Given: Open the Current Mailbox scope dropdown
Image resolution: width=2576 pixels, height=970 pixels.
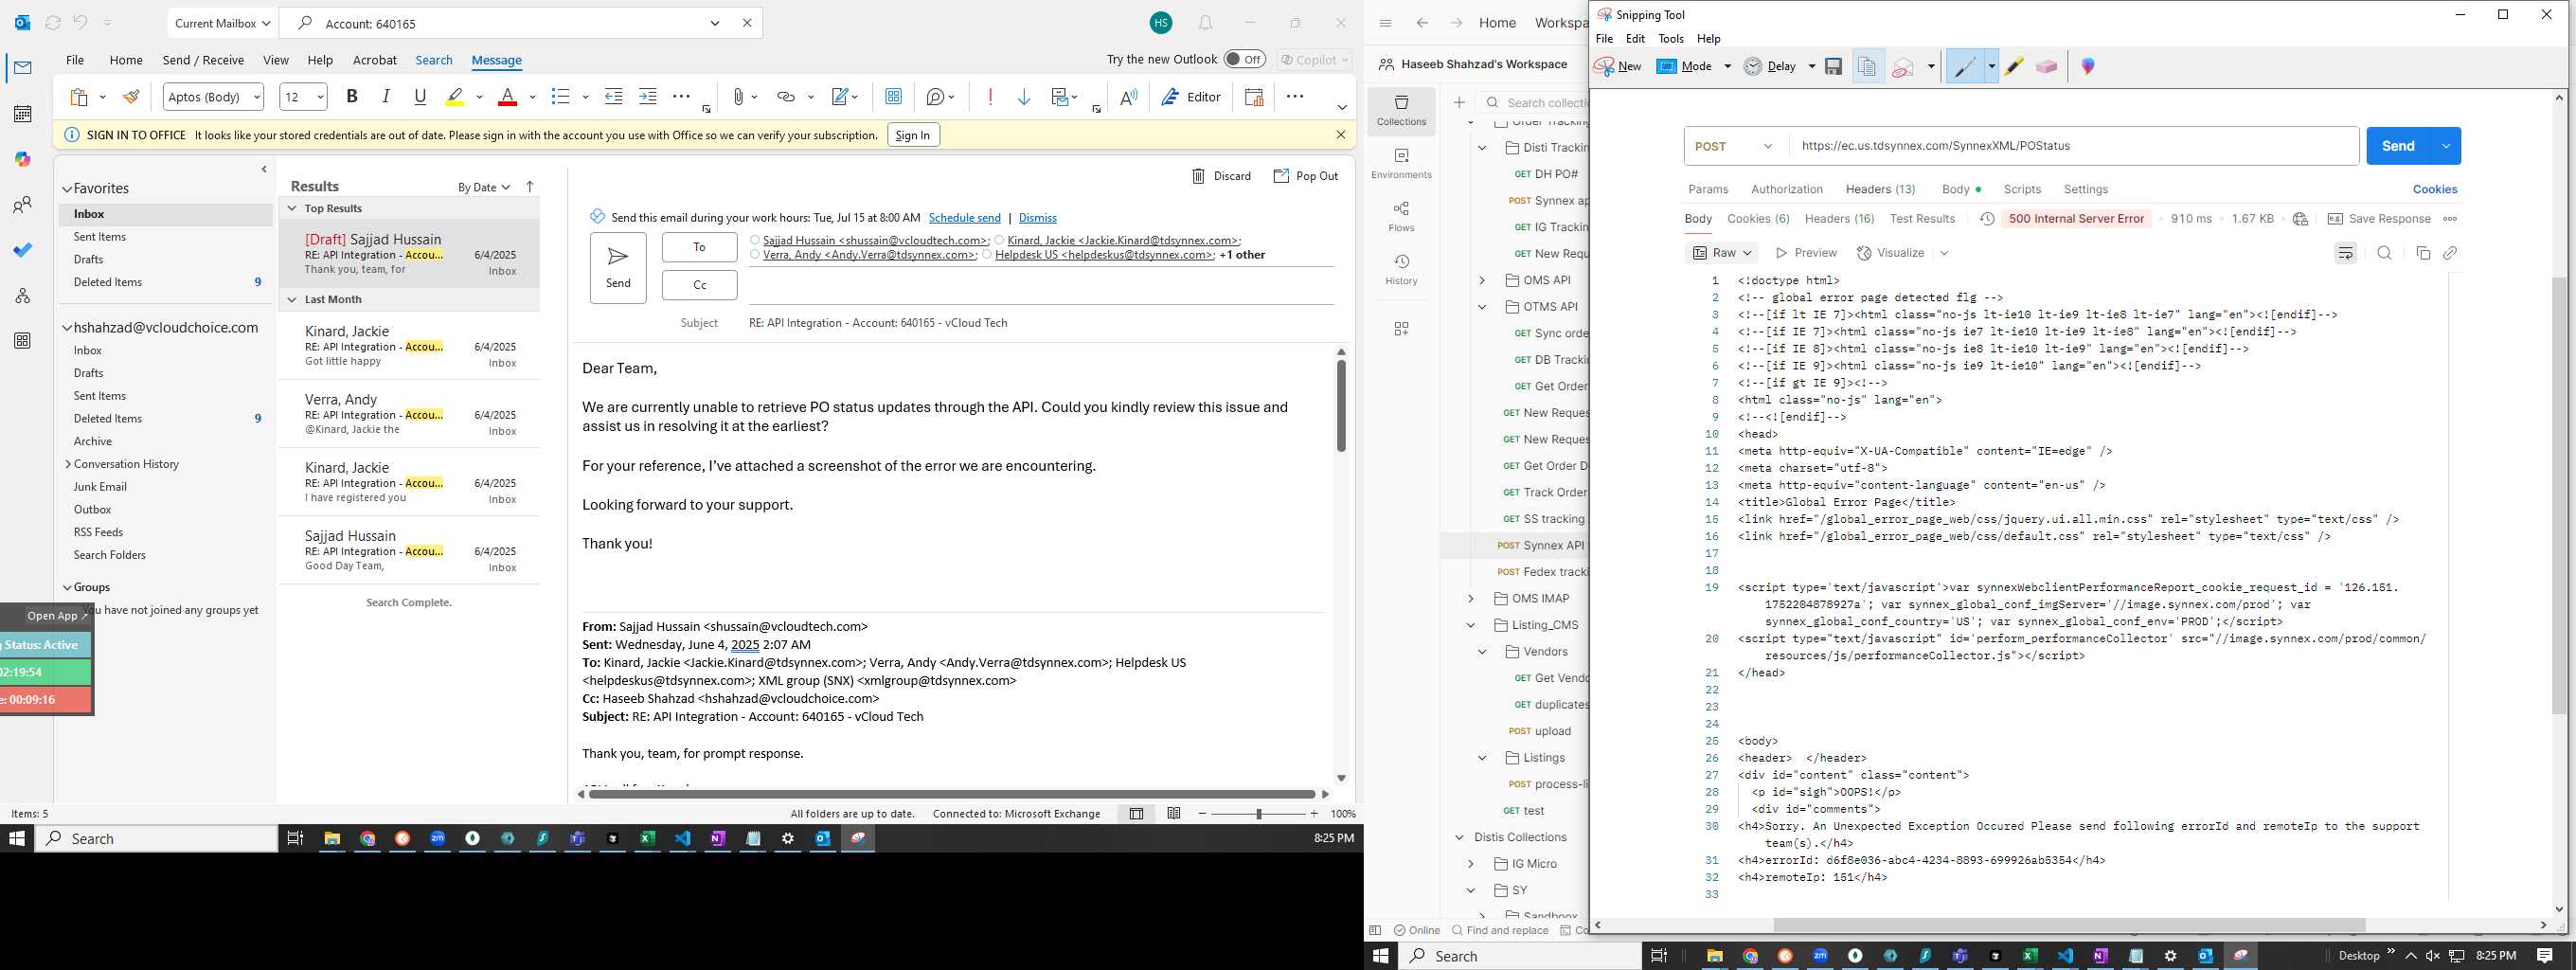Looking at the screenshot, I should point(222,23).
